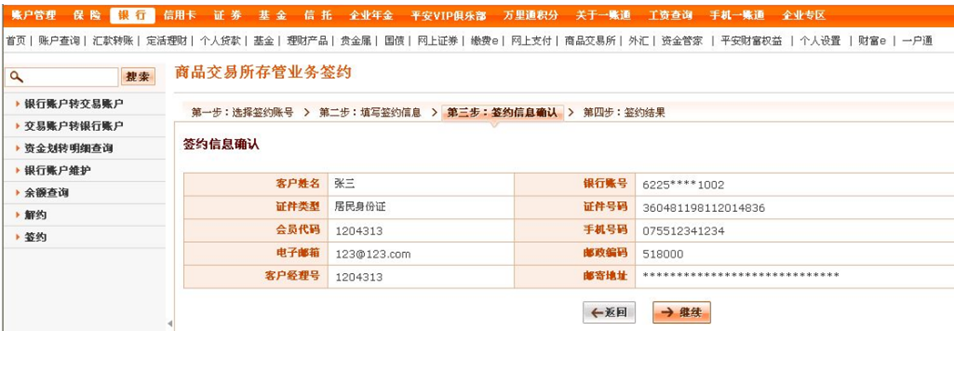The height and width of the screenshot is (382, 958).
Task: Click the 搜索 search button
Action: coord(138,76)
